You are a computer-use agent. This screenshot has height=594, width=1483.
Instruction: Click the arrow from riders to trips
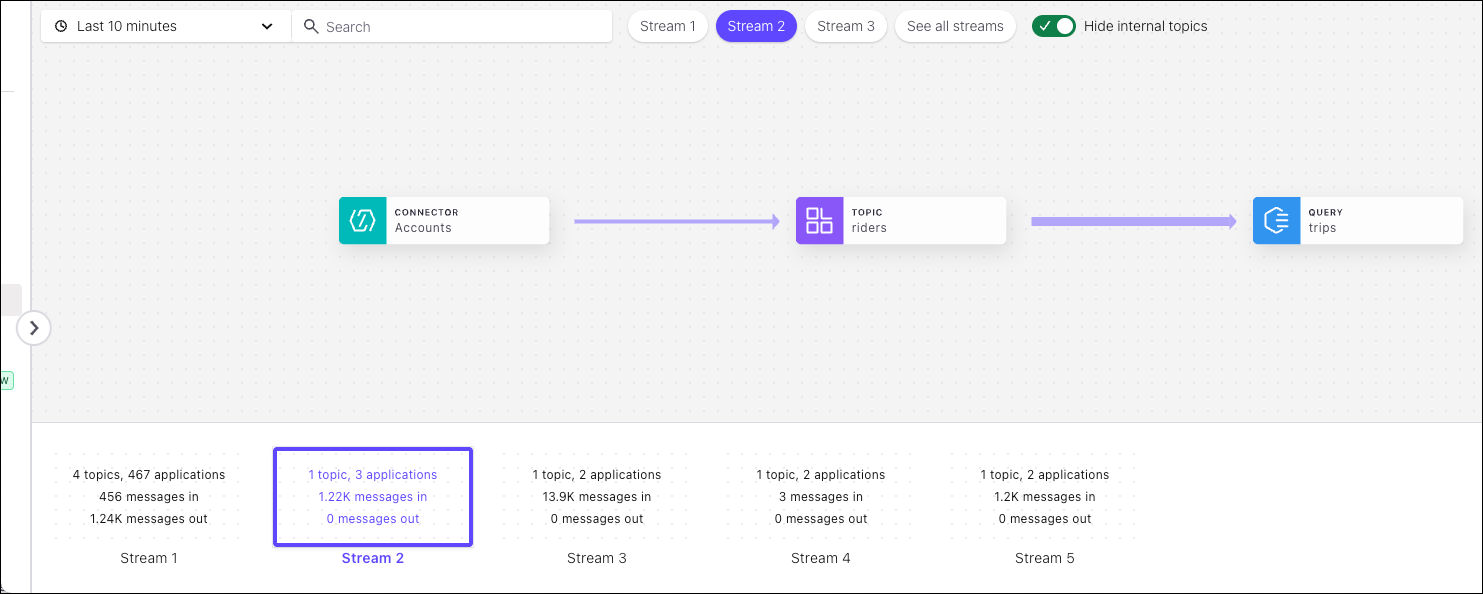(1133, 222)
